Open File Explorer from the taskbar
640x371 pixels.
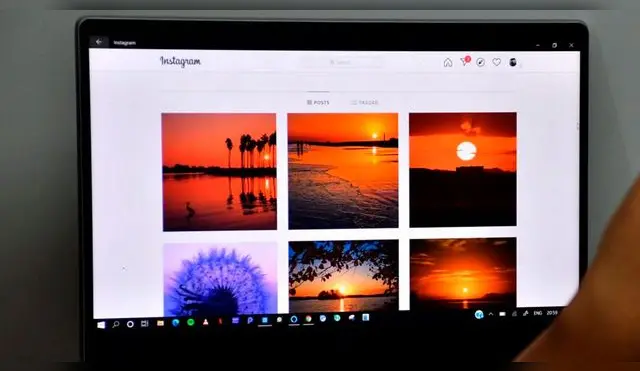160,323
